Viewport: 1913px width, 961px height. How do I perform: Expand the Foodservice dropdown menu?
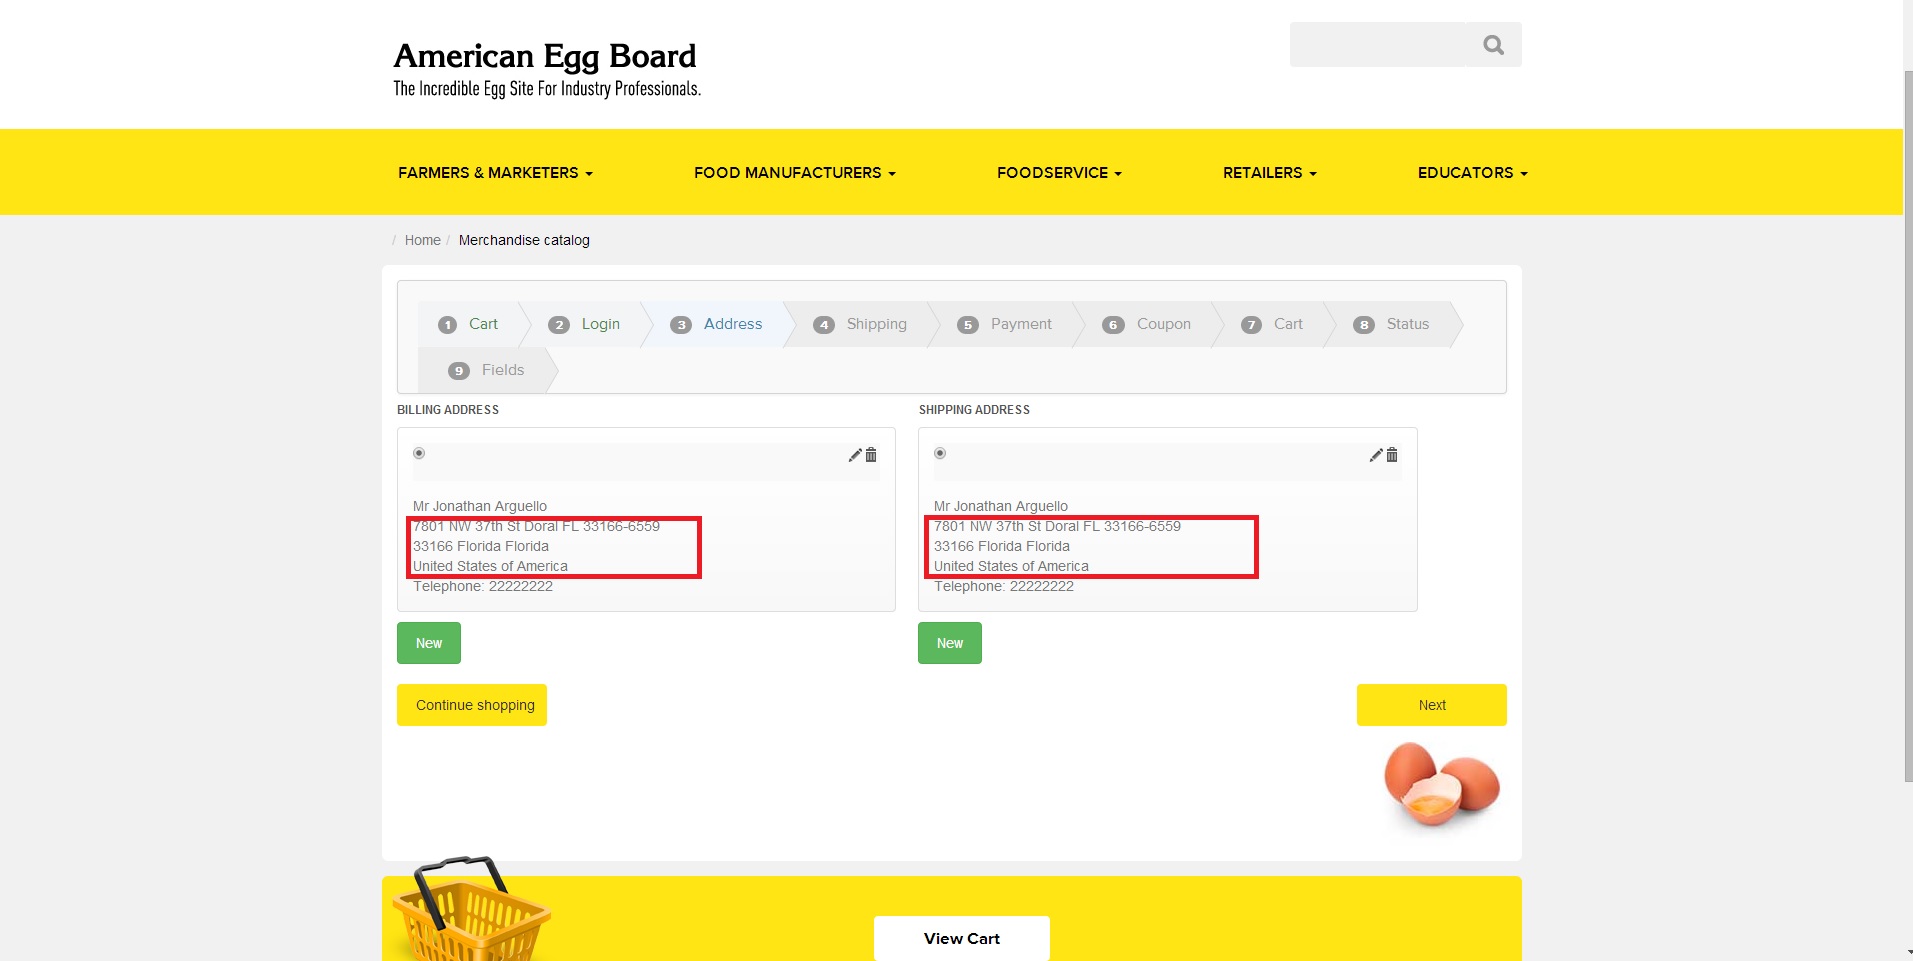coord(1059,173)
